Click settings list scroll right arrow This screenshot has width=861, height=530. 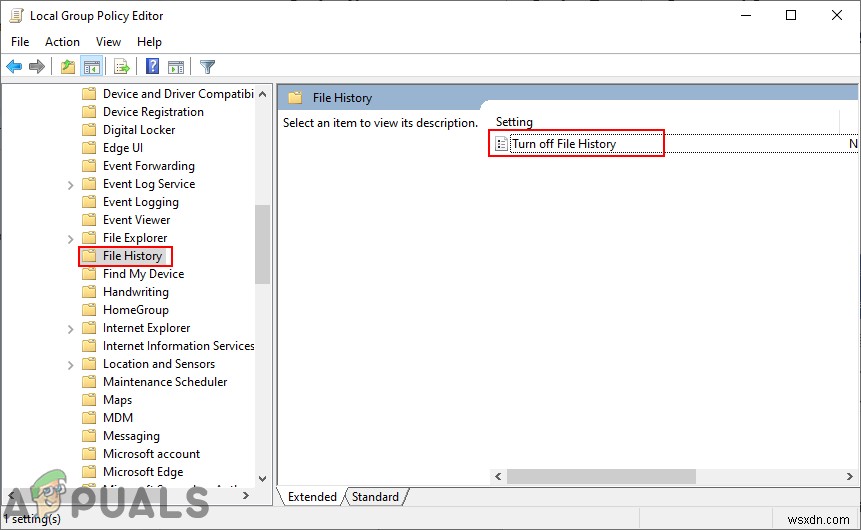tap(849, 477)
